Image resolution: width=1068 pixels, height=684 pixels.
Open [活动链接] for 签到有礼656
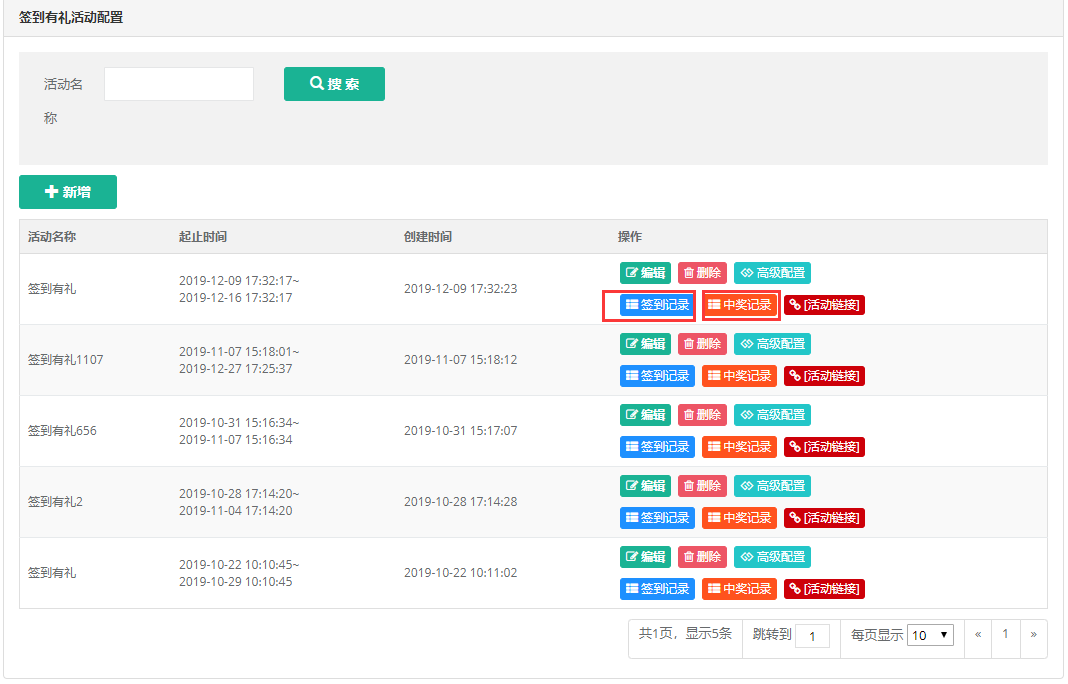click(824, 446)
